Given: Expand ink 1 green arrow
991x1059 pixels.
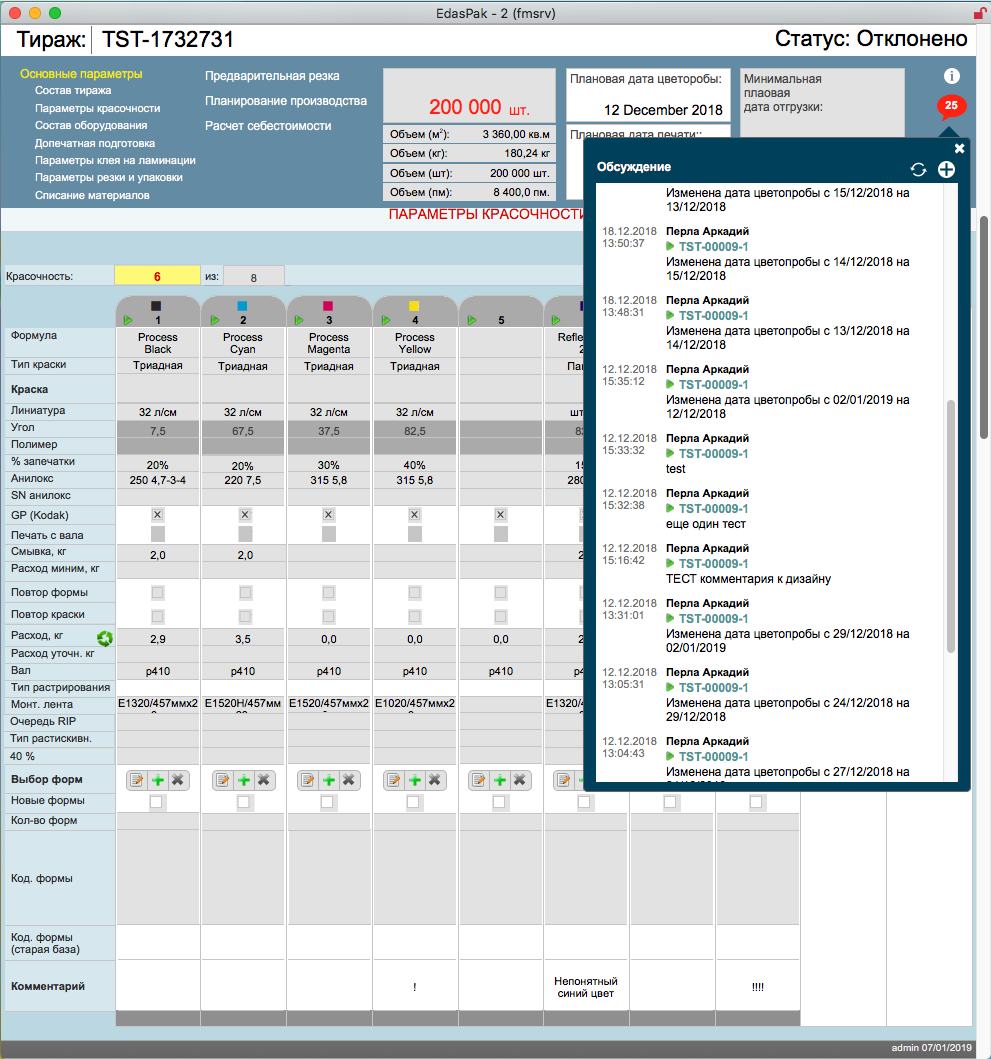Looking at the screenshot, I should pyautogui.click(x=128, y=320).
